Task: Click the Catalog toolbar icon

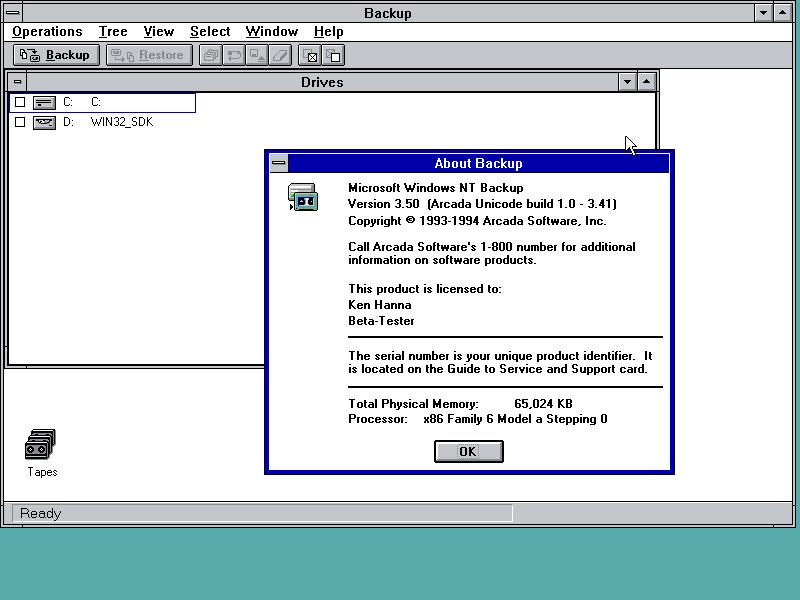Action: pyautogui.click(x=211, y=55)
